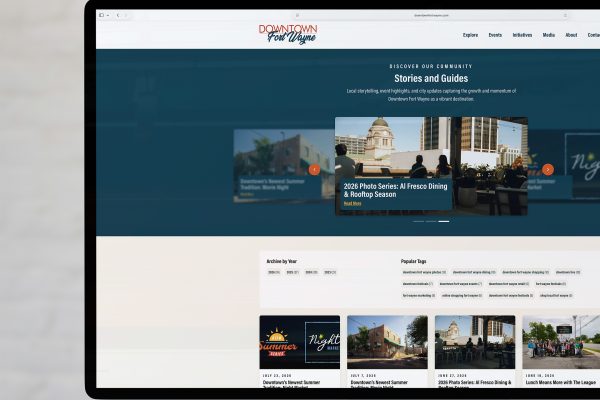The height and width of the screenshot is (400, 600).
Task: Filter archive by year 2023
Action: click(330, 273)
